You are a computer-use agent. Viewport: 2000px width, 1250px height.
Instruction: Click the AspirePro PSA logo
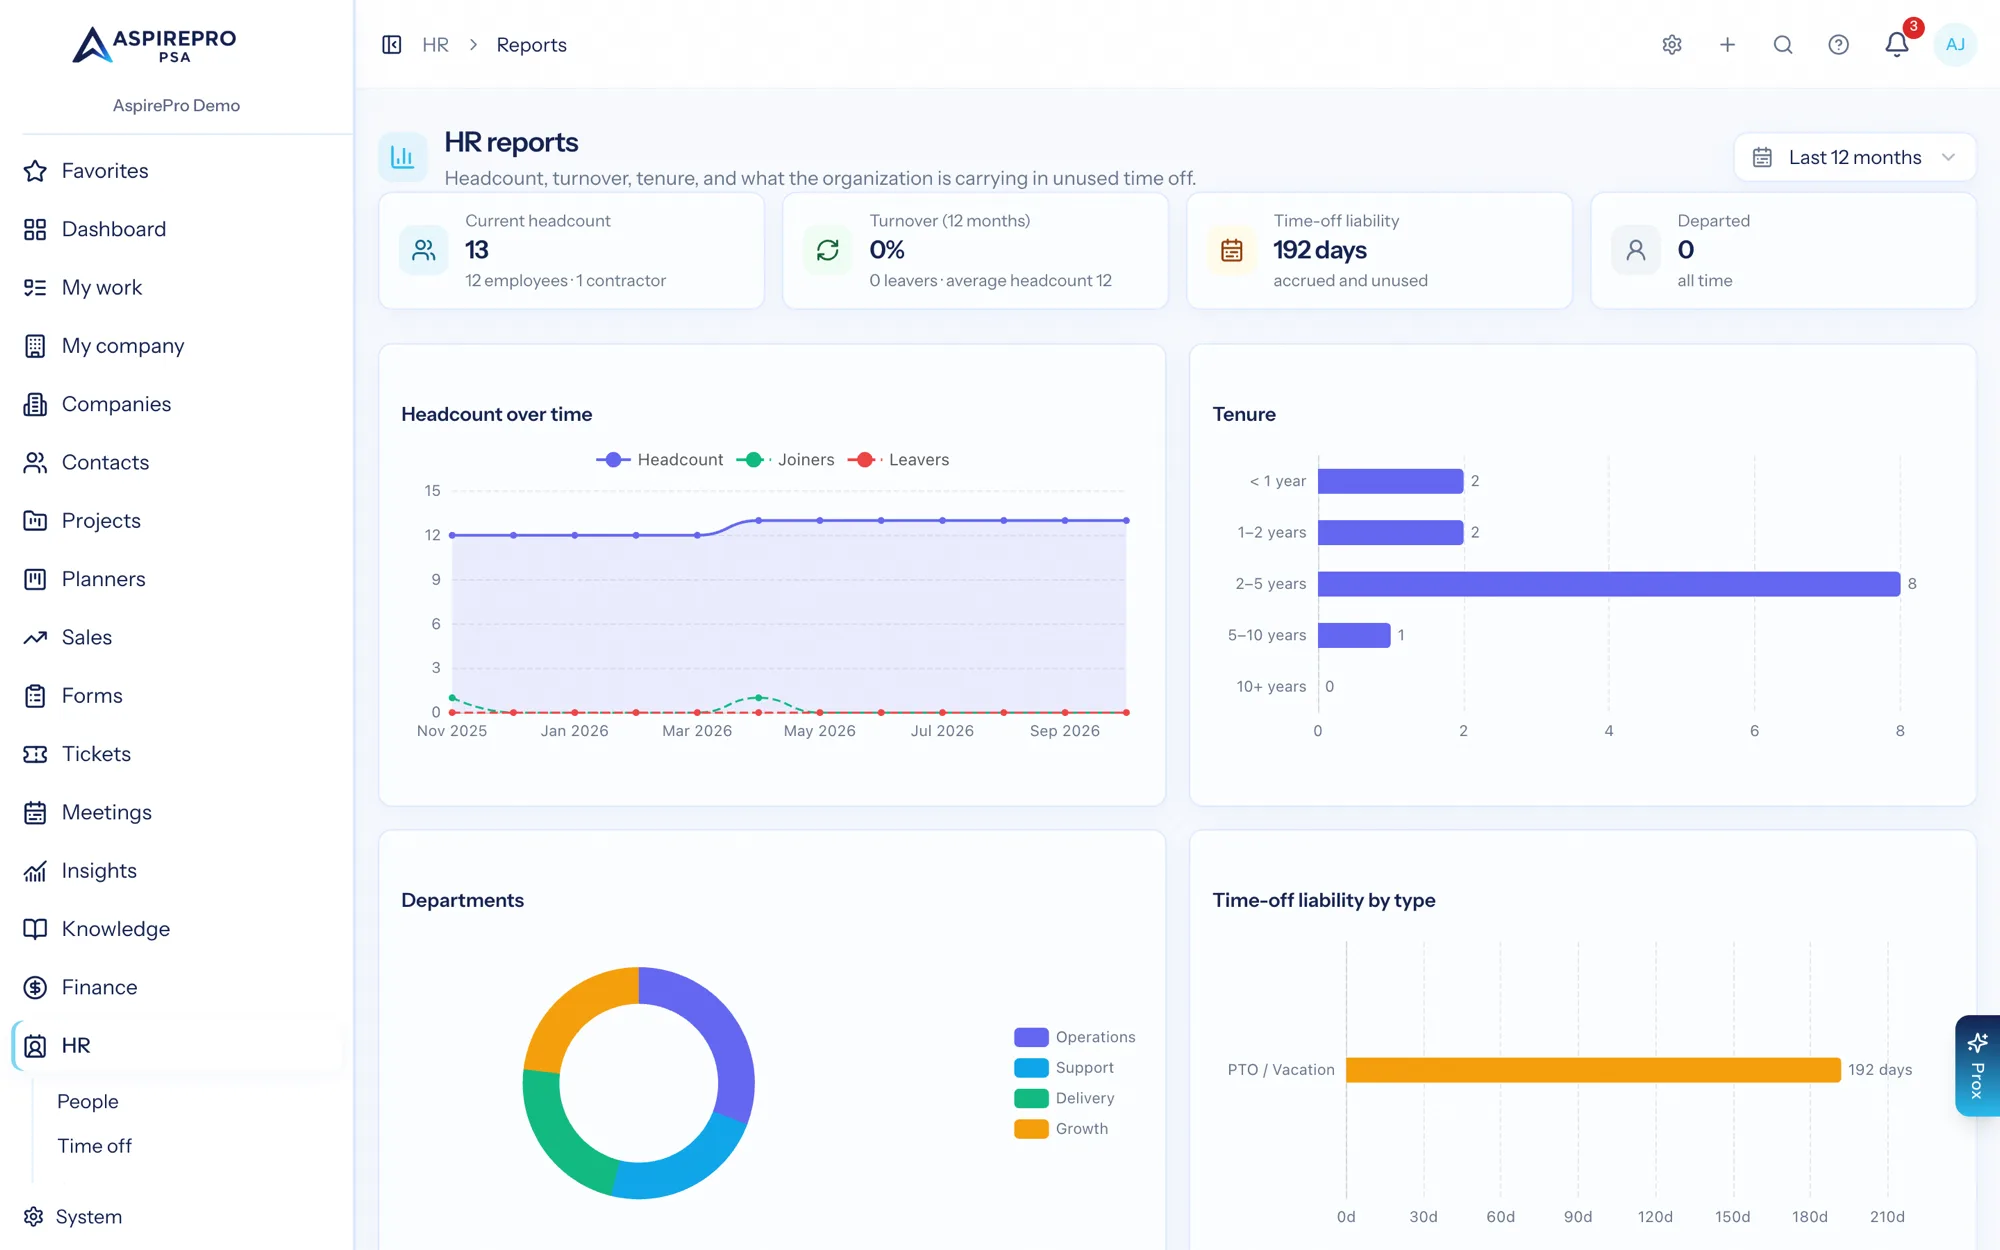tap(155, 45)
